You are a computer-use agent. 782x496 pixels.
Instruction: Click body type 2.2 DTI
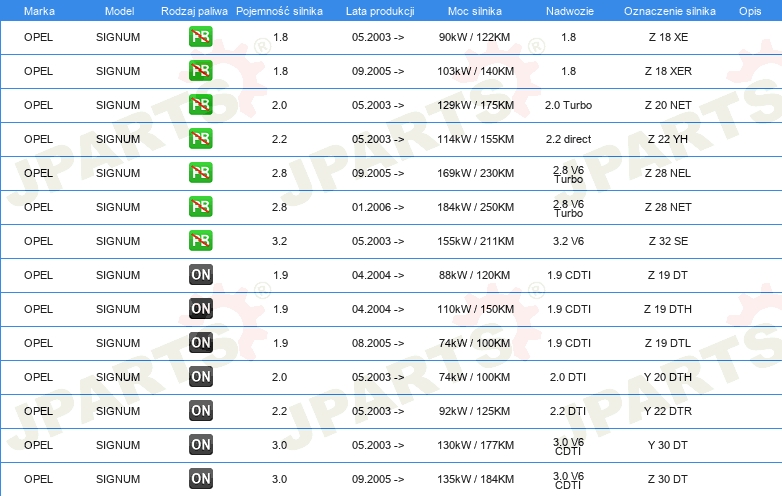pos(568,411)
